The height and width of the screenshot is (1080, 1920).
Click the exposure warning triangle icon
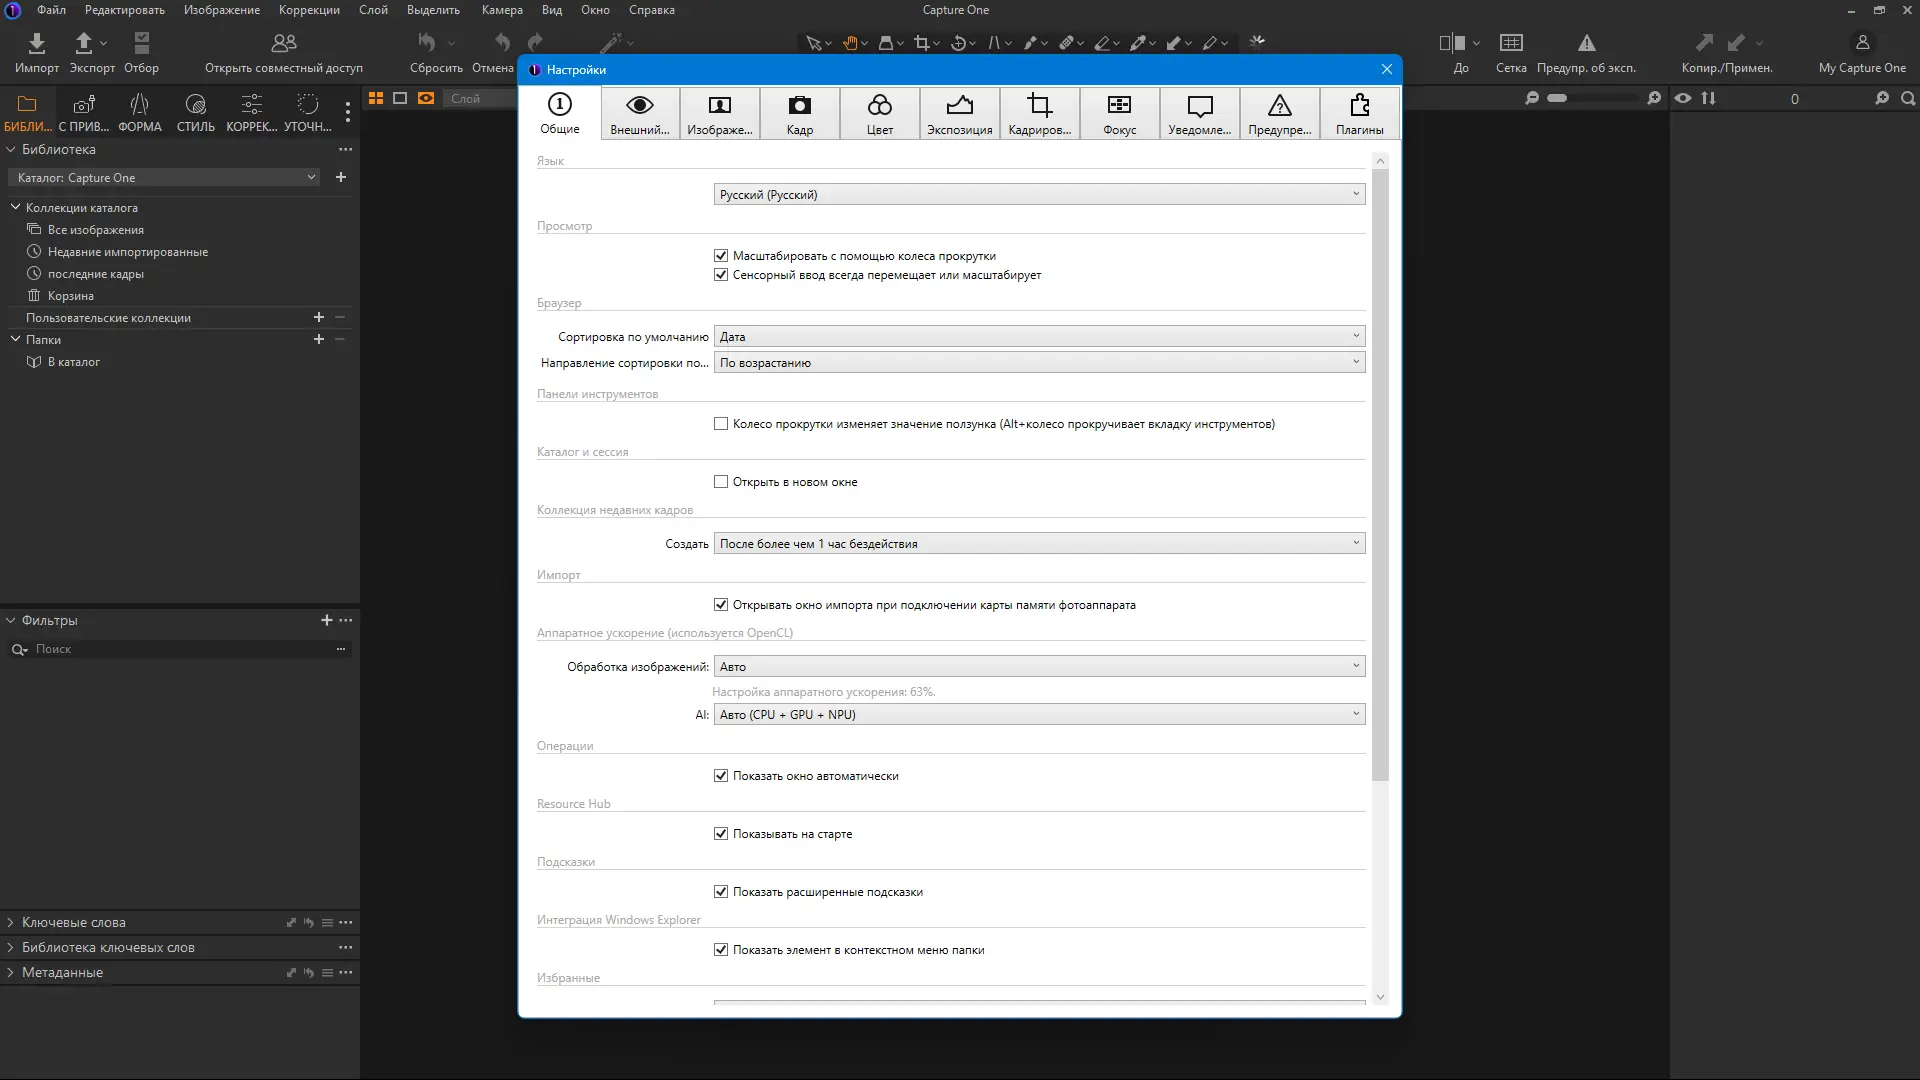pyautogui.click(x=1586, y=43)
